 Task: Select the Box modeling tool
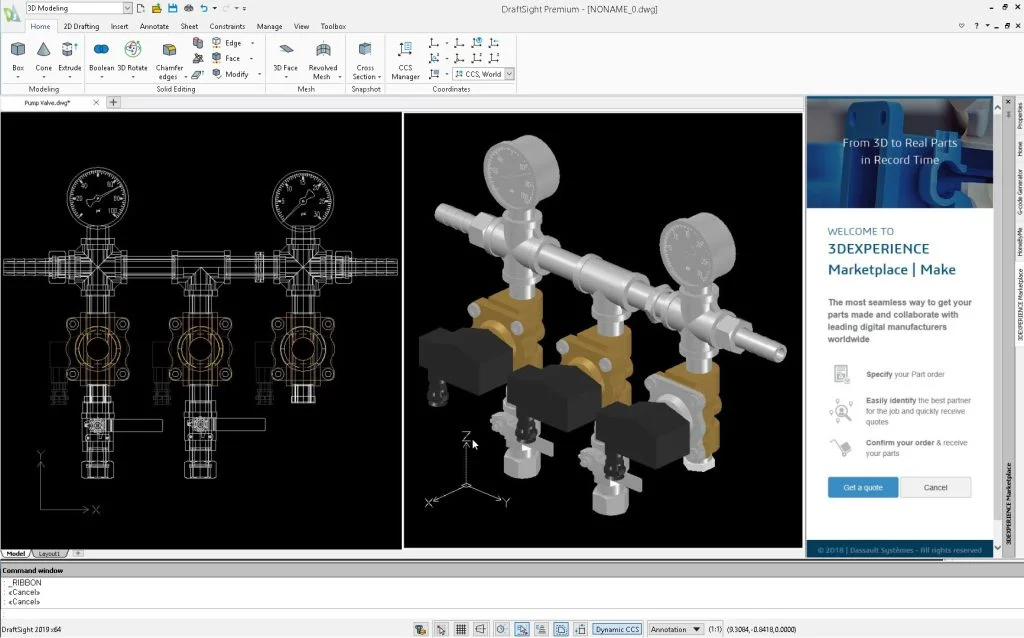16,55
